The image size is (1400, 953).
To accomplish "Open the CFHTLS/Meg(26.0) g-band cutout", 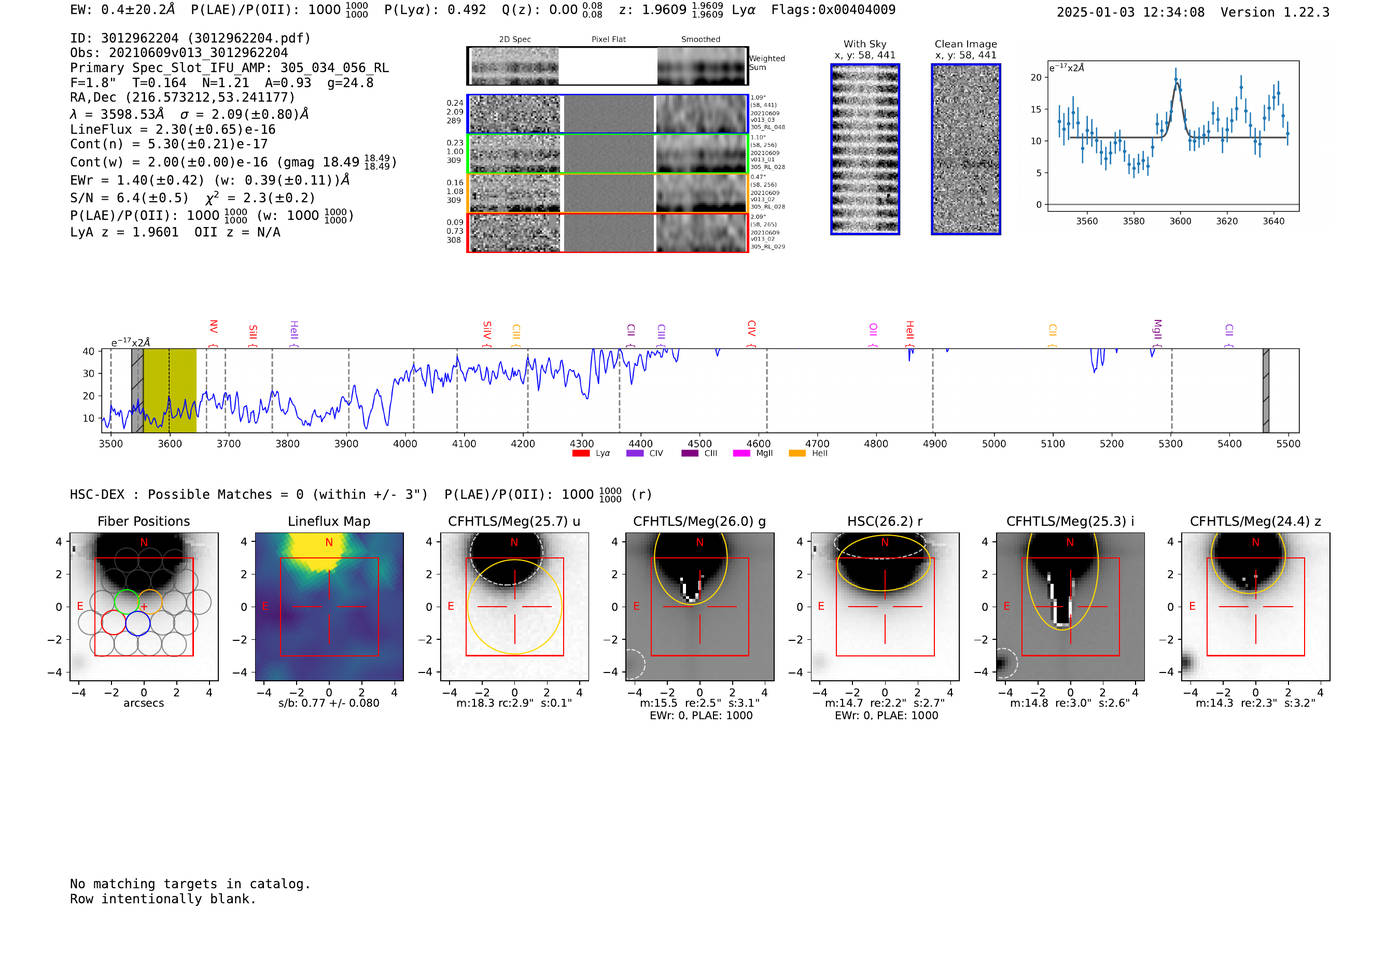I will (x=699, y=606).
